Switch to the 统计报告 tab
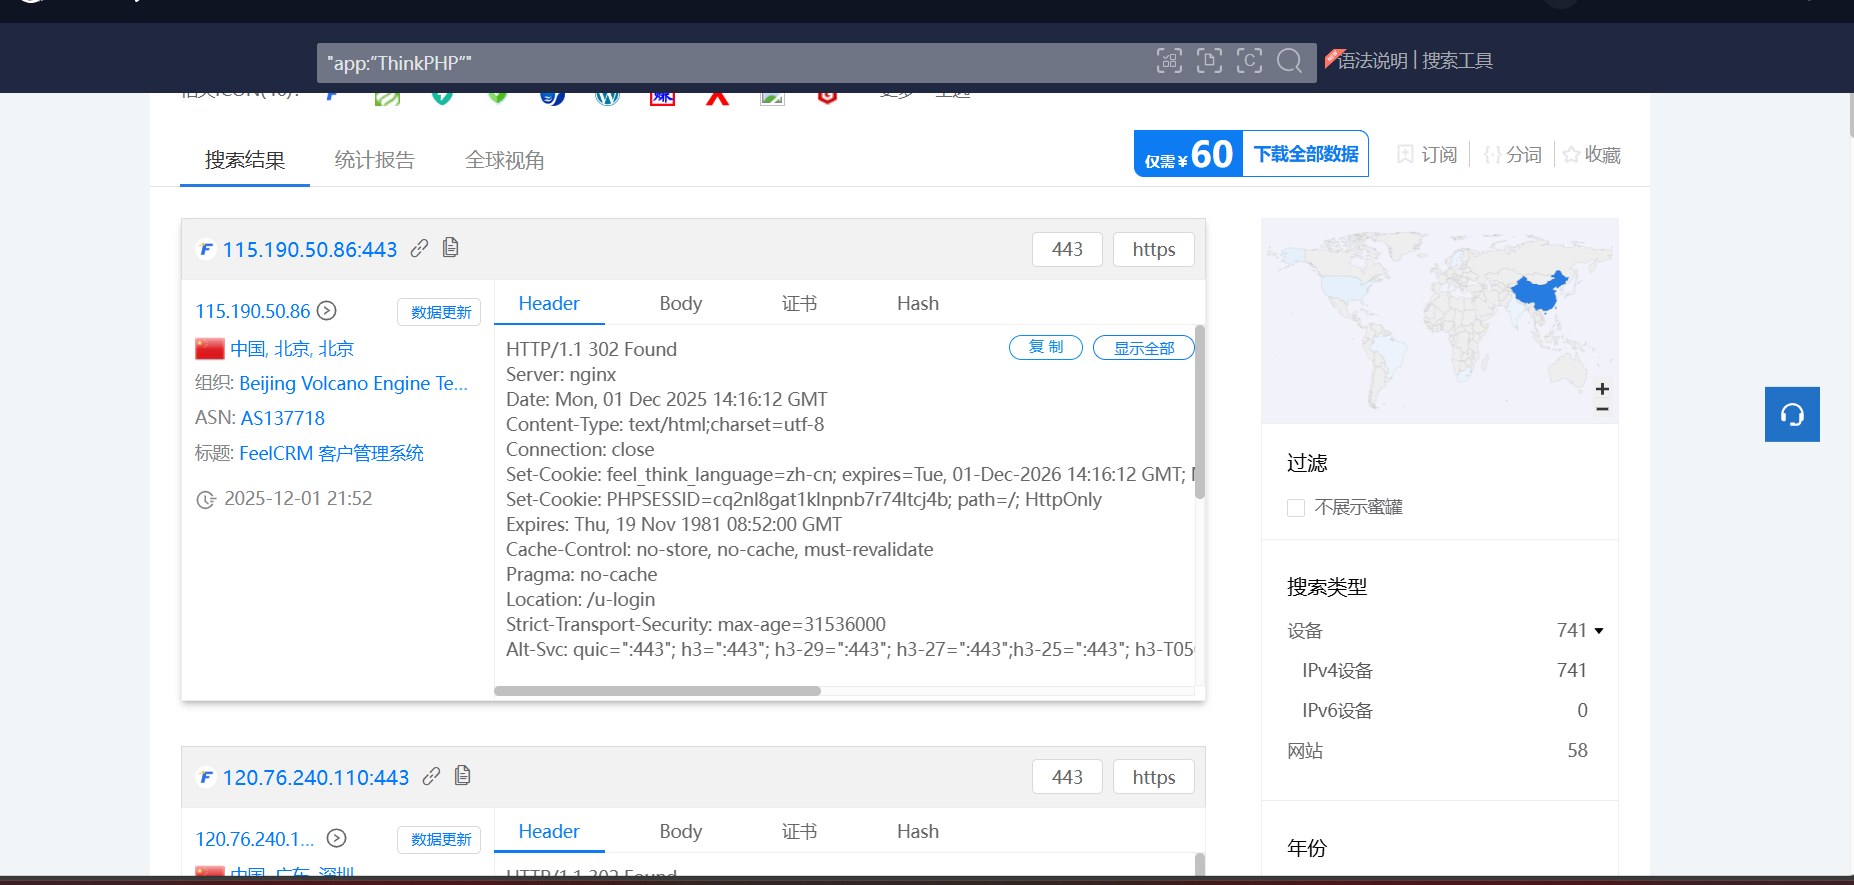The image size is (1854, 885). click(x=374, y=160)
